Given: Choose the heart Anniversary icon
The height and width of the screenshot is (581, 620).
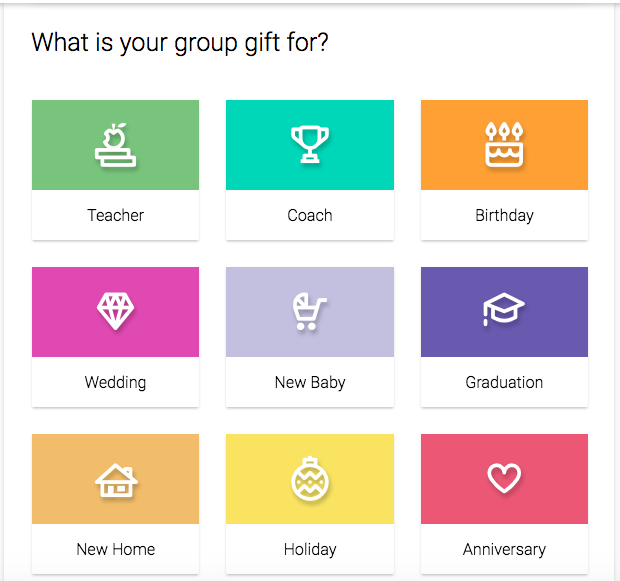Looking at the screenshot, I should tap(504, 478).
